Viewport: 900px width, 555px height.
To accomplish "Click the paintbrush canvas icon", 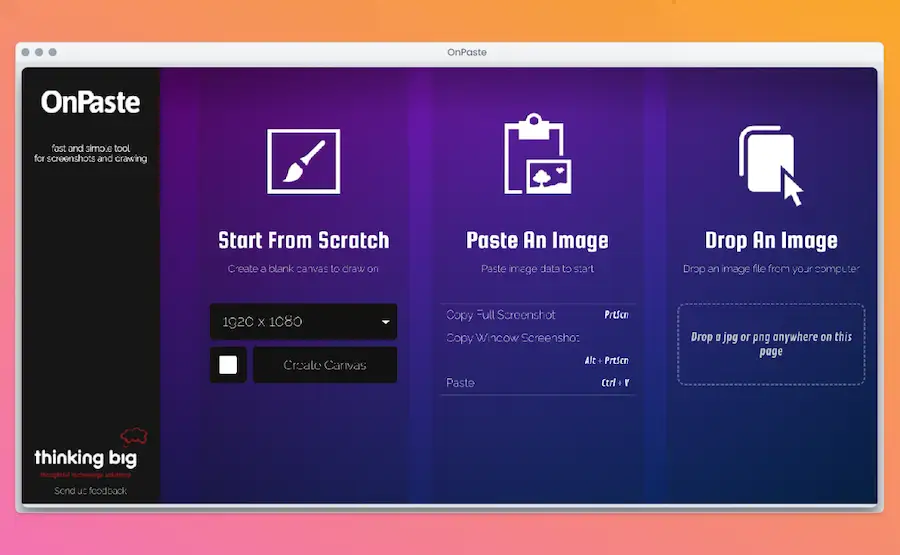I will tap(304, 161).
